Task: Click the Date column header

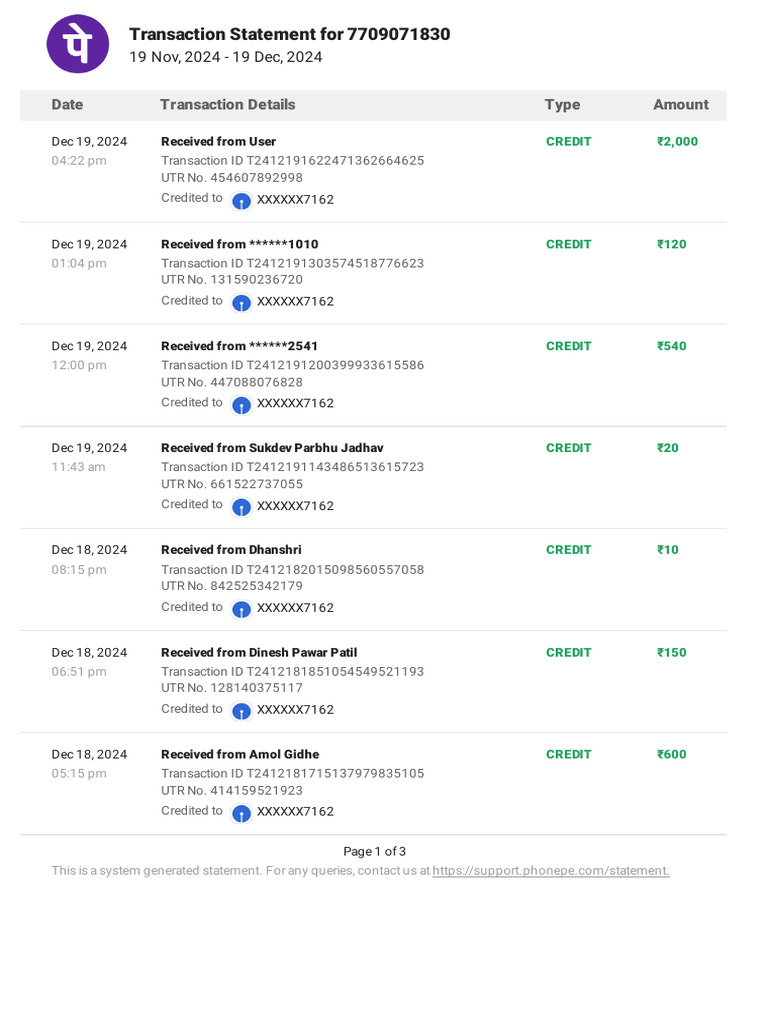Action: pyautogui.click(x=68, y=105)
